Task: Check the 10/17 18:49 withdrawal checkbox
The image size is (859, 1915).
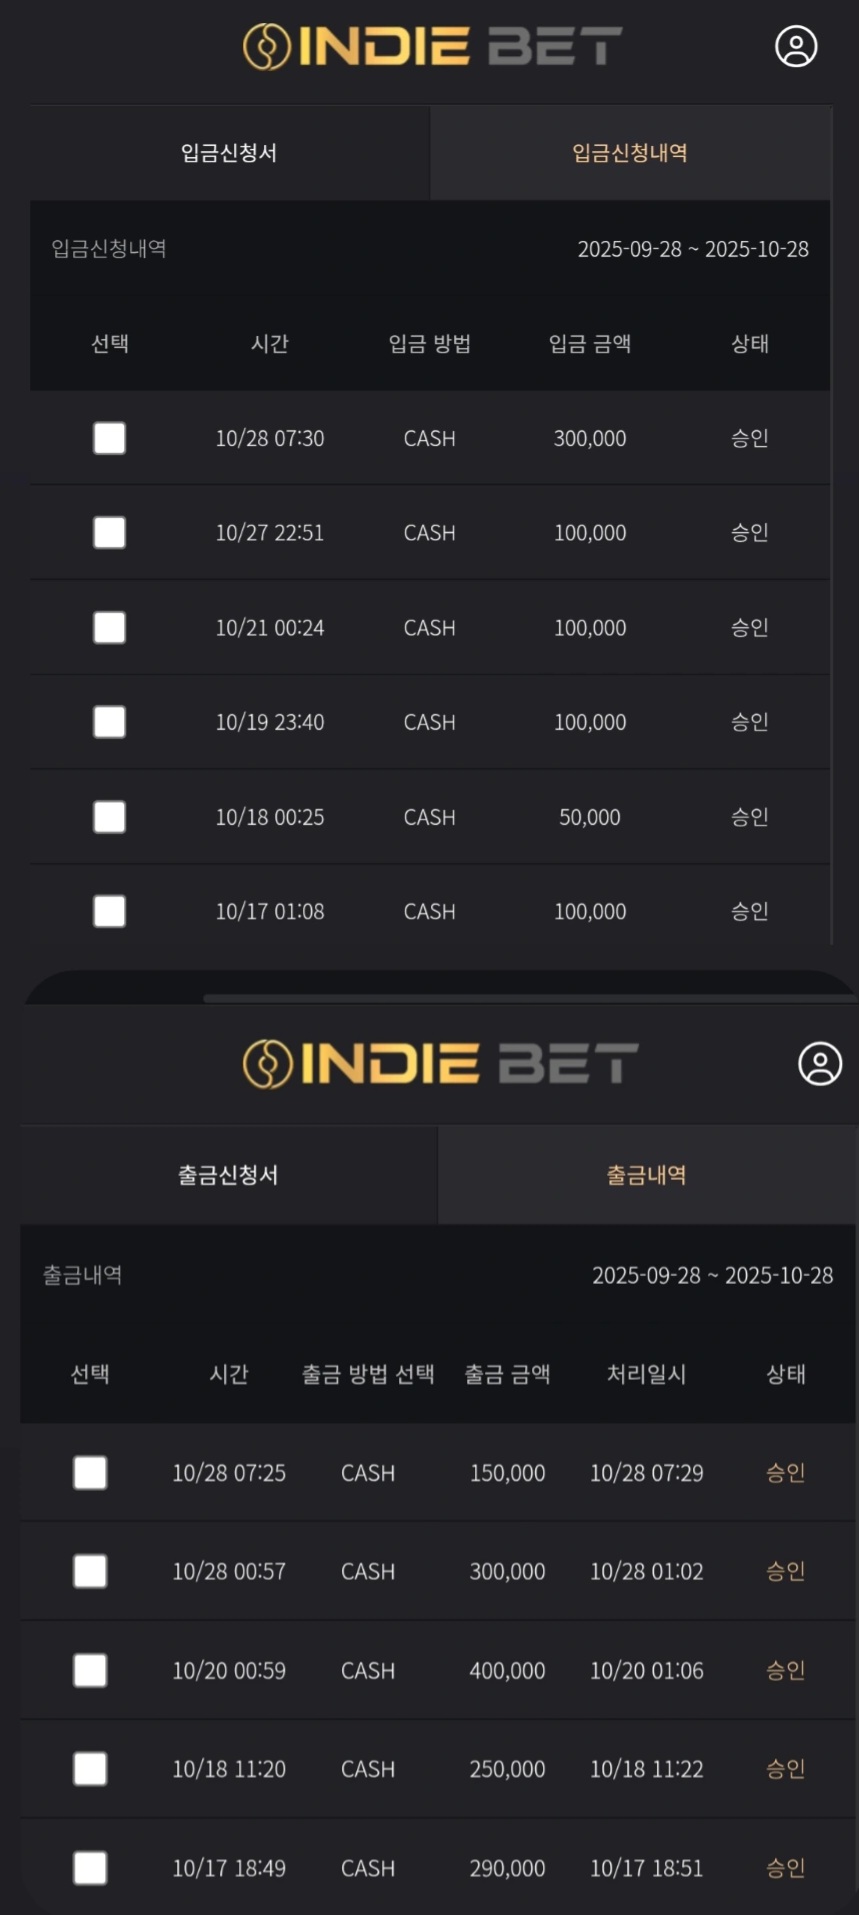Action: (x=90, y=1868)
